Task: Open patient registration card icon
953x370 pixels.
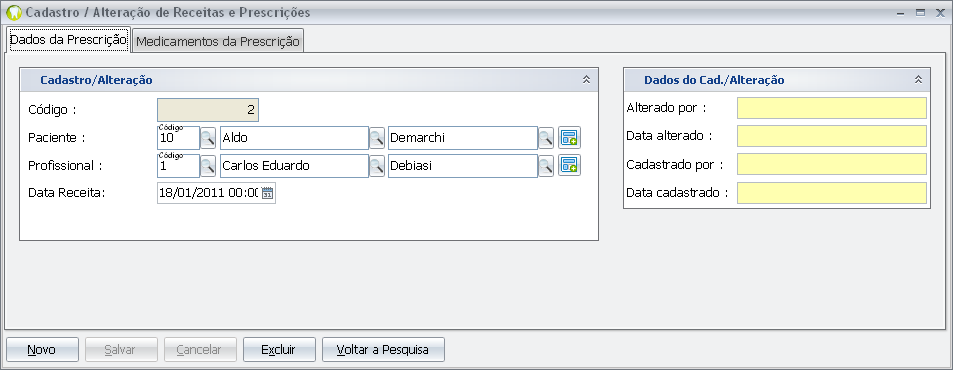Action: [569, 138]
